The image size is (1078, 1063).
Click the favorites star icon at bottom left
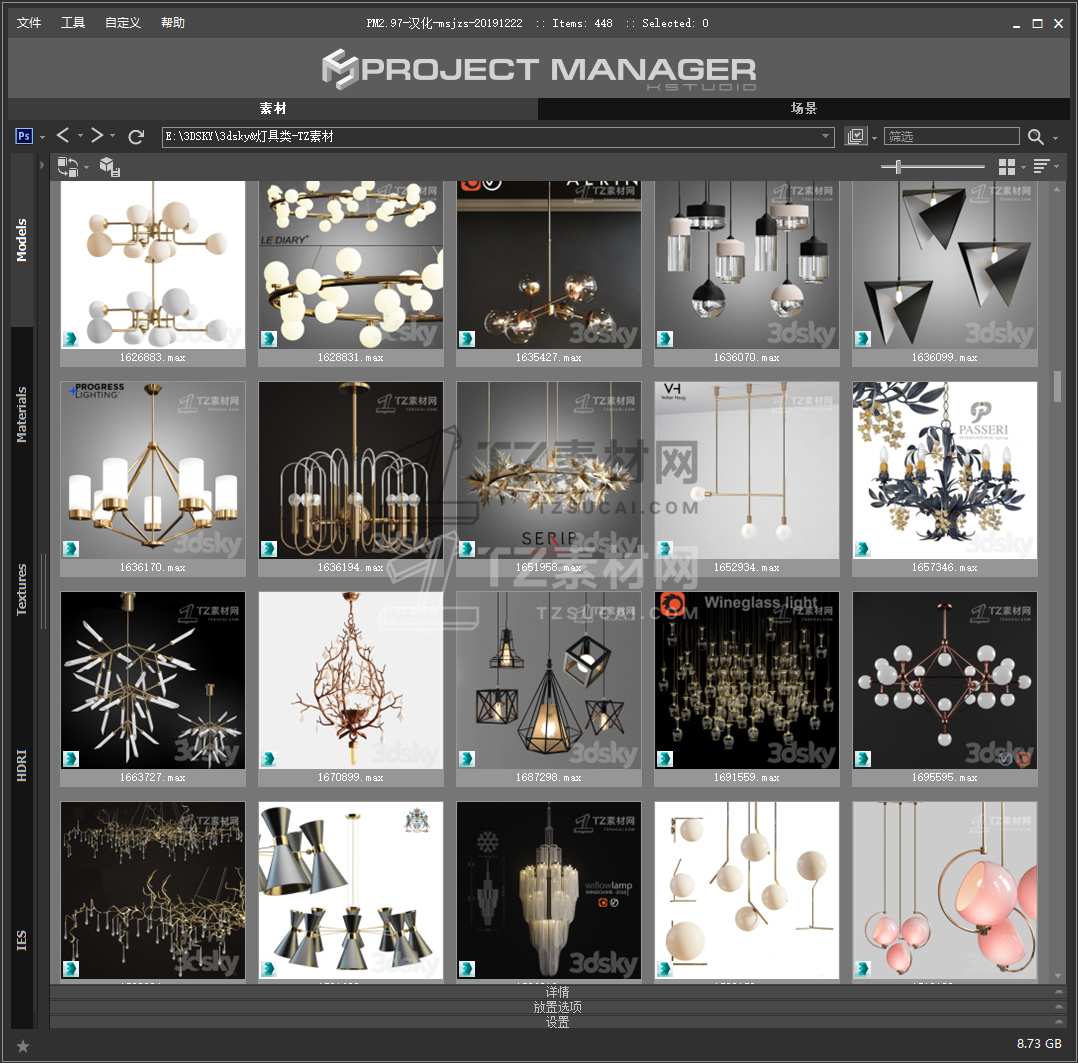coord(23,1046)
